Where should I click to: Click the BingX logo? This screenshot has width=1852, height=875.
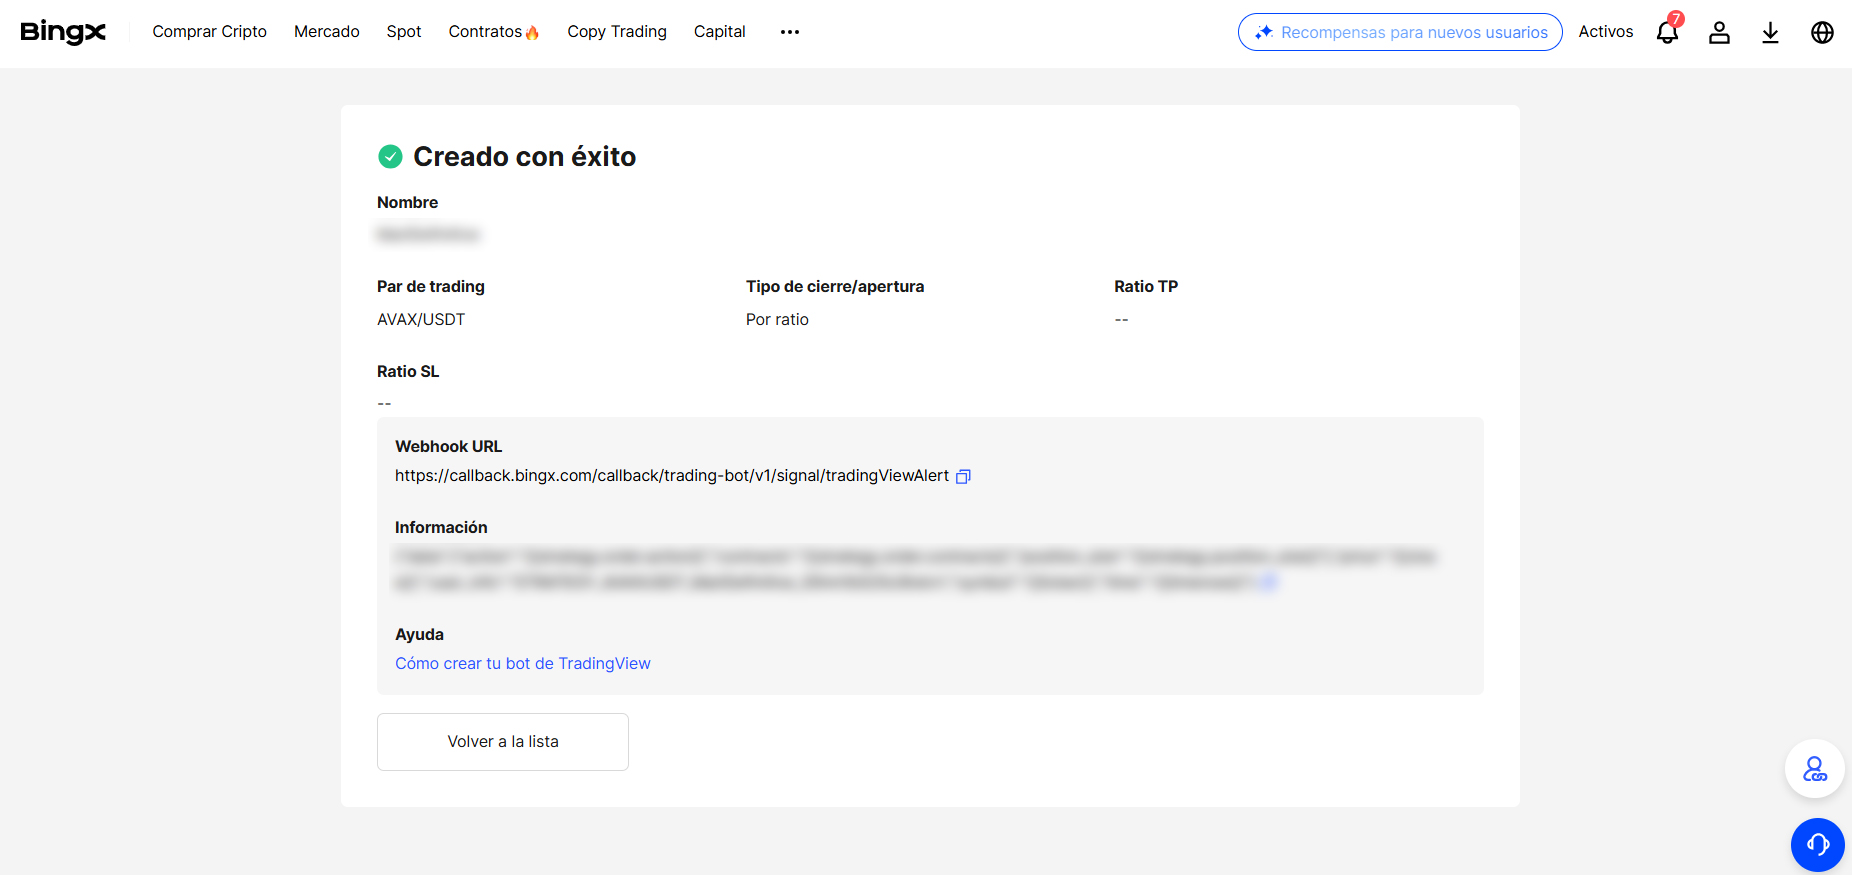click(x=63, y=32)
